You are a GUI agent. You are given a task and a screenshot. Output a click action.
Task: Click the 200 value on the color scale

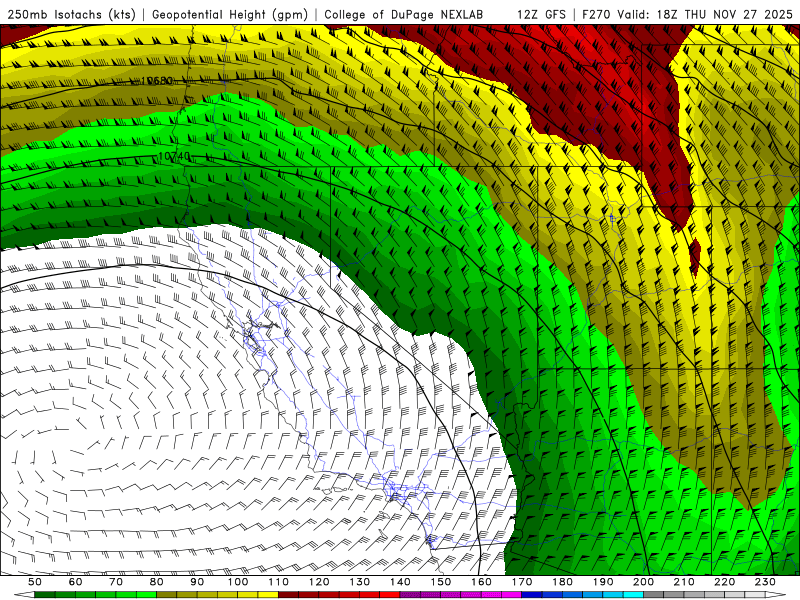644,582
